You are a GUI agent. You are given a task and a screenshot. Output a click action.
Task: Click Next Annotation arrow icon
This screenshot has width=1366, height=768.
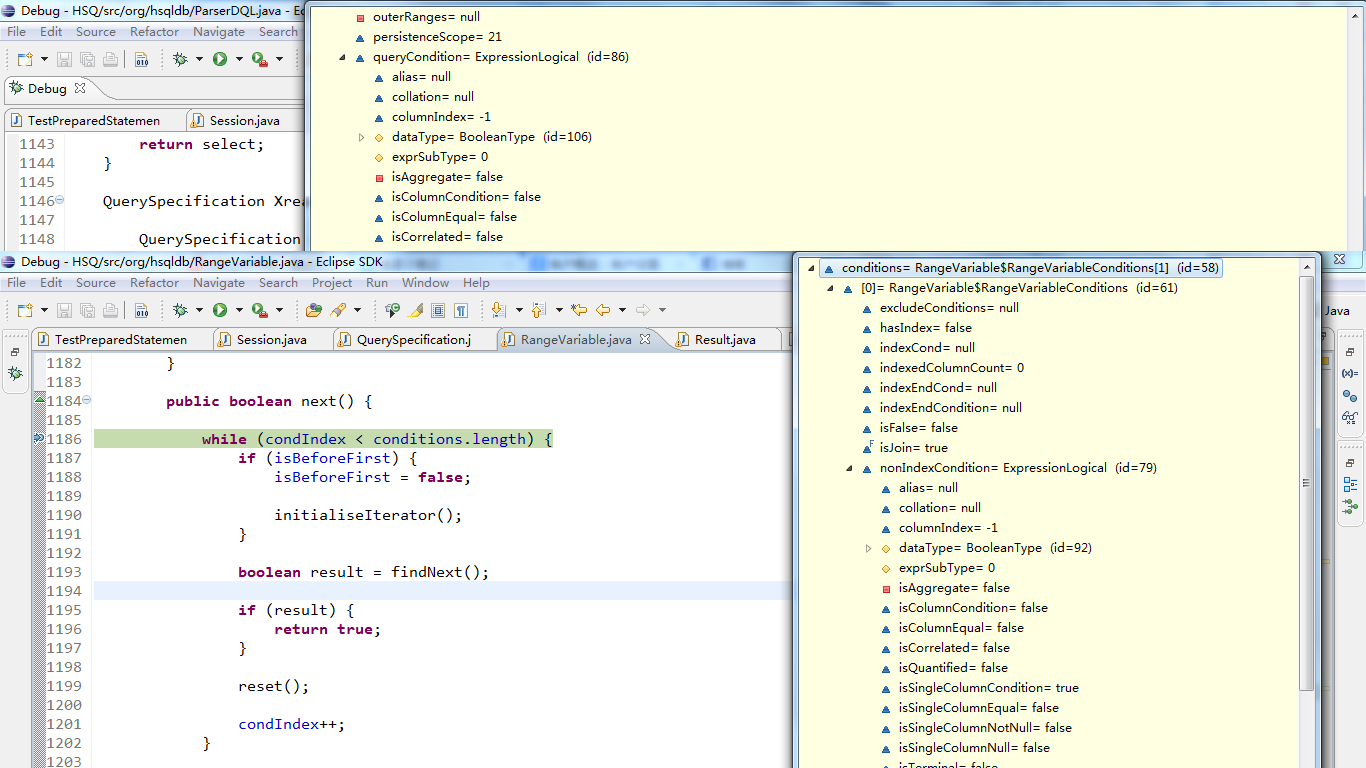point(497,310)
